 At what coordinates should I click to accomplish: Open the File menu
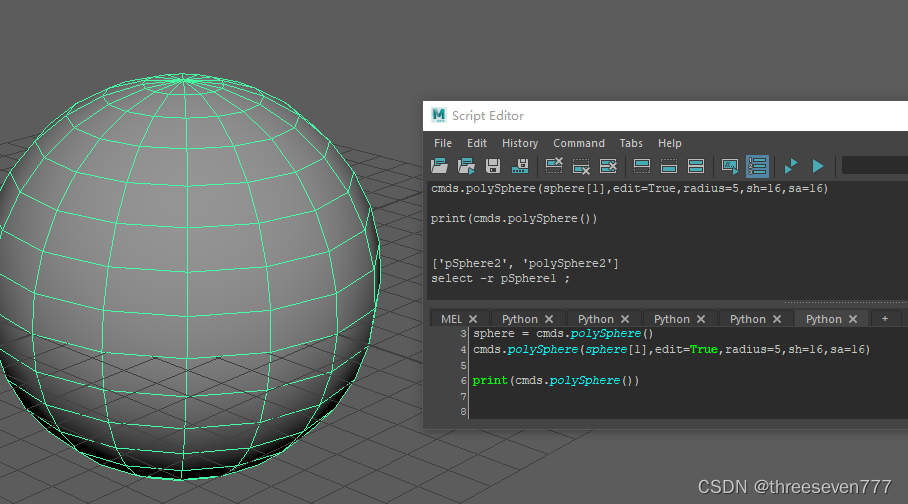(x=443, y=143)
